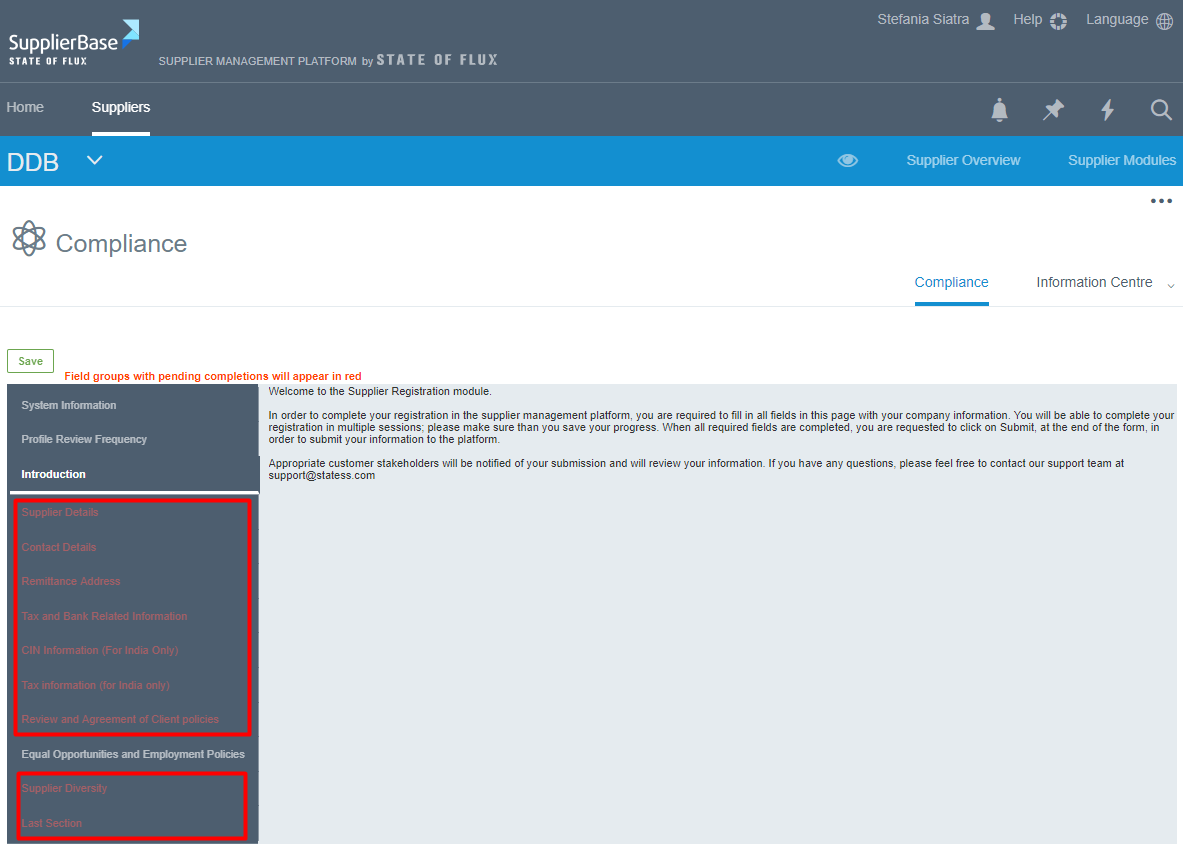Open the Tax and Bank Related Information section
The height and width of the screenshot is (855, 1183).
(x=104, y=616)
